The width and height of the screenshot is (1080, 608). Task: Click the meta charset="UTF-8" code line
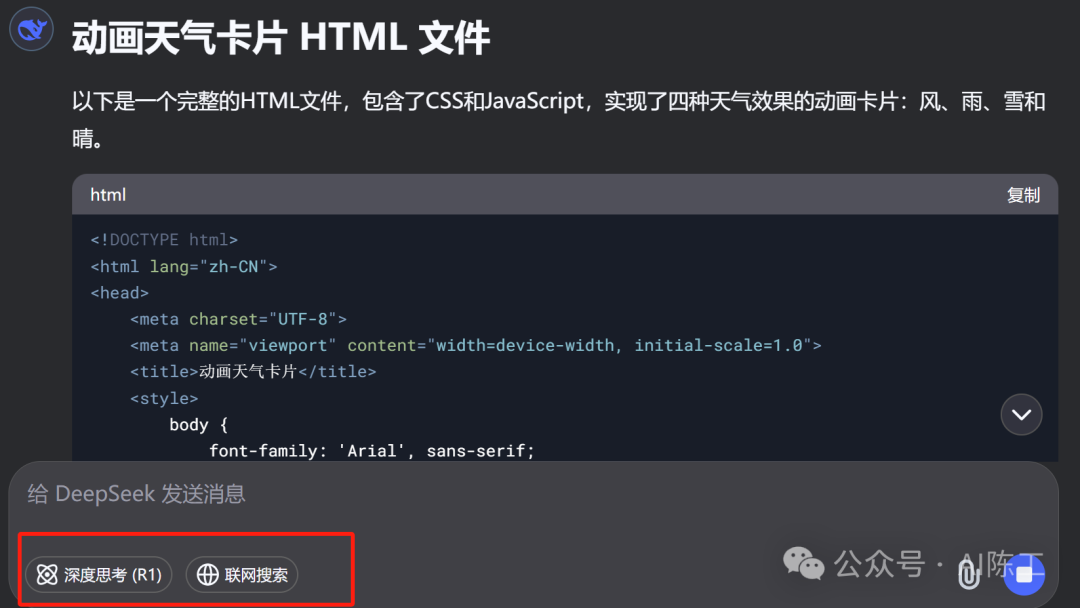click(238, 319)
